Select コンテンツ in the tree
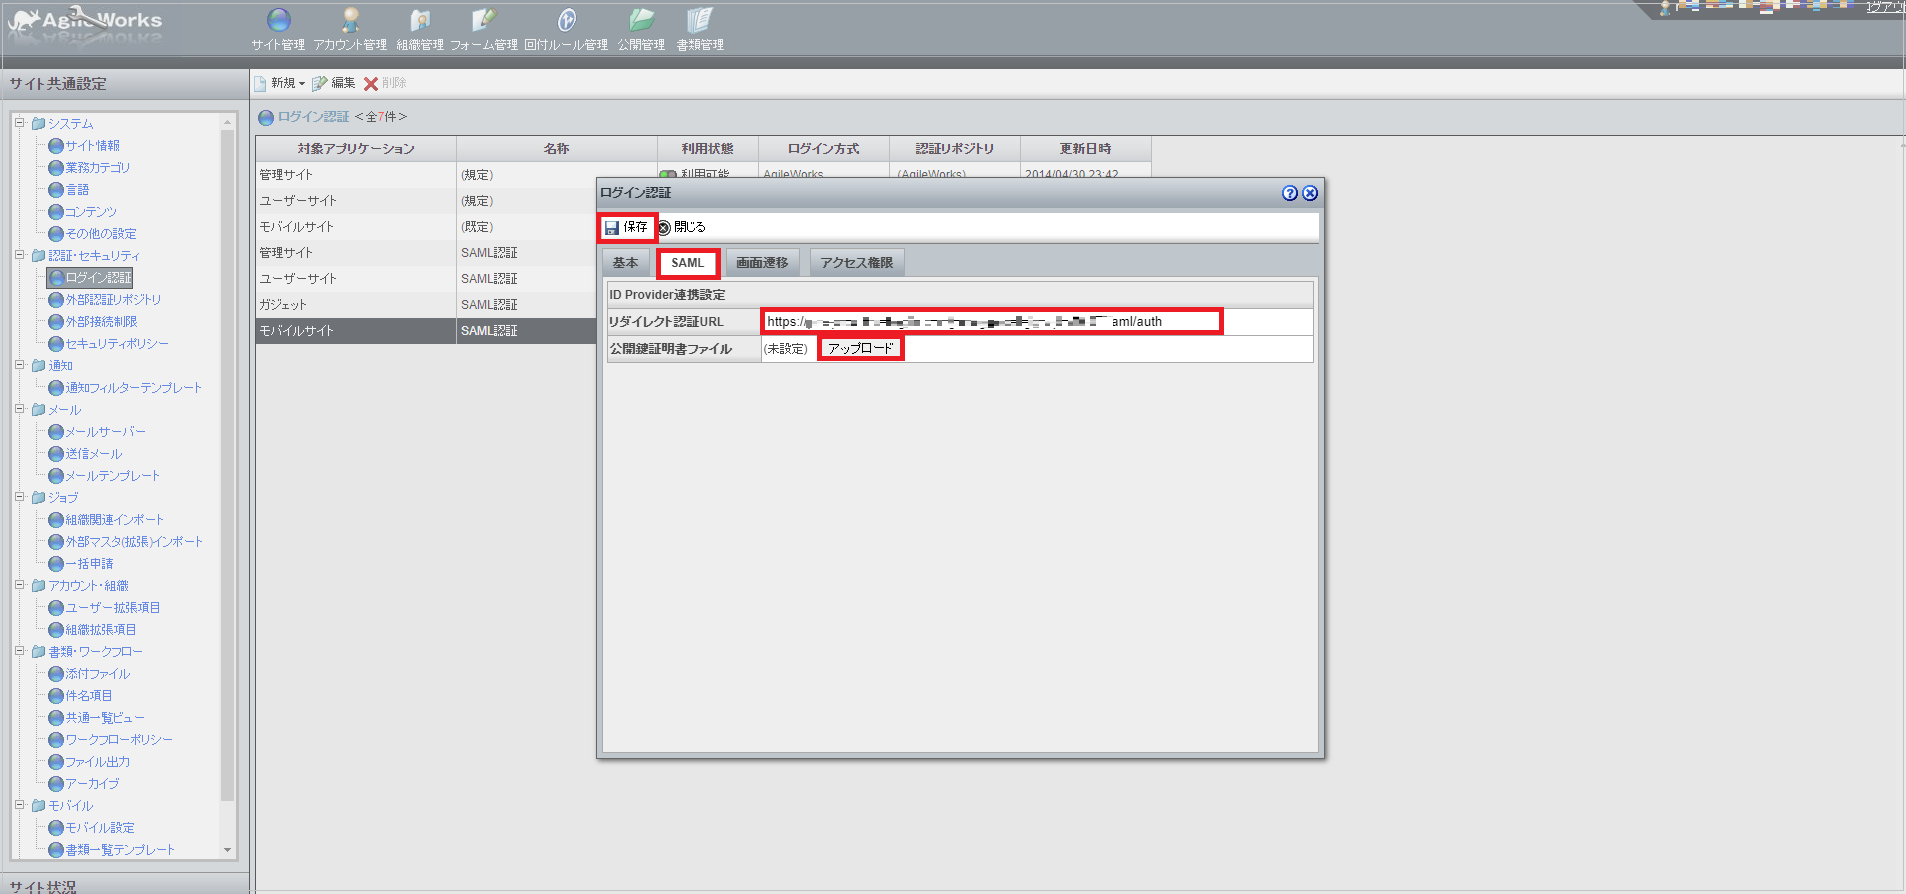This screenshot has height=894, width=1906. 91,212
